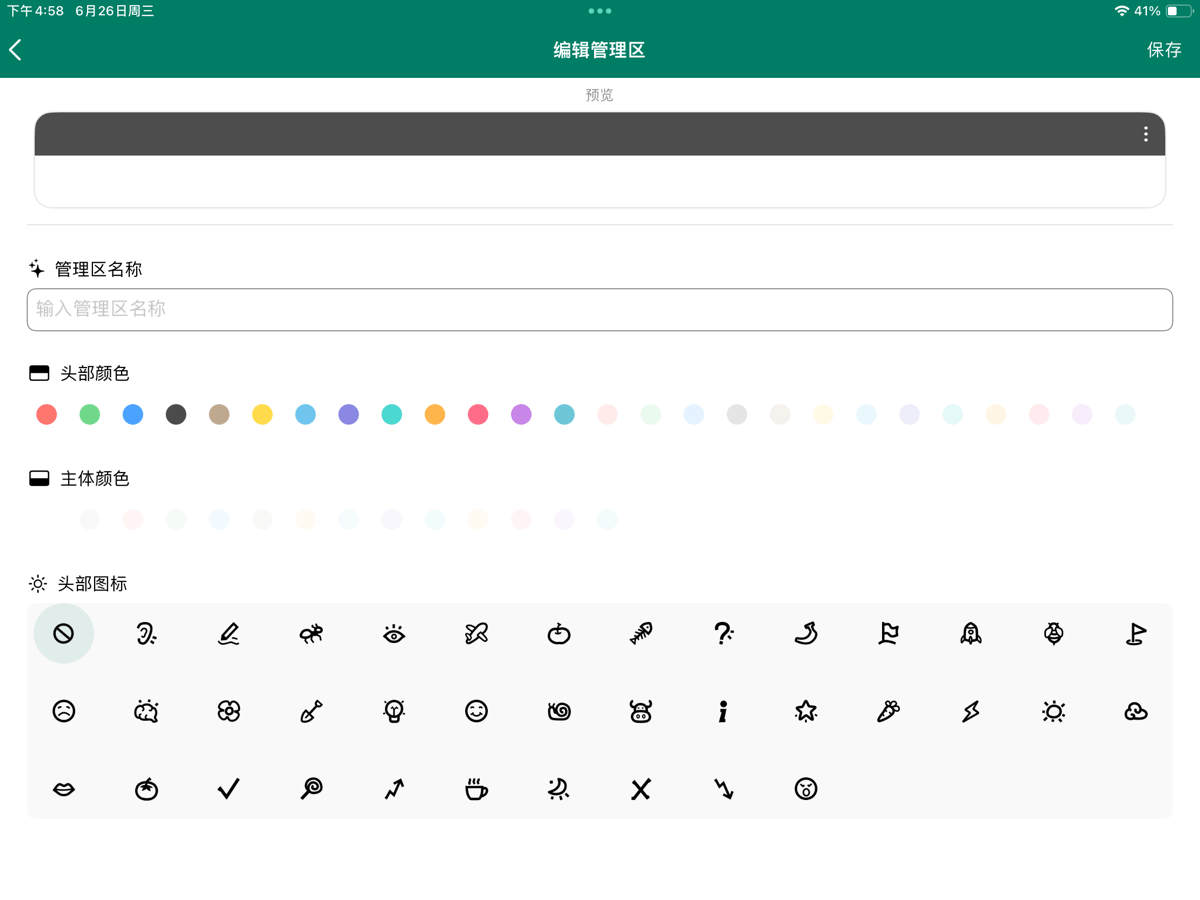Select the yellow header color
Viewport: 1200px width, 900px height.
262,414
